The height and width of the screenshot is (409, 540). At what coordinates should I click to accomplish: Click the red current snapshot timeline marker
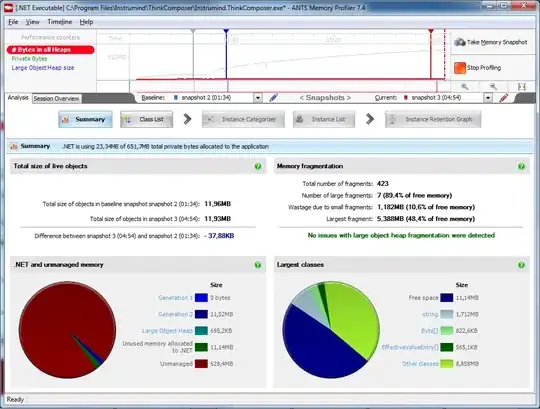coord(431,31)
